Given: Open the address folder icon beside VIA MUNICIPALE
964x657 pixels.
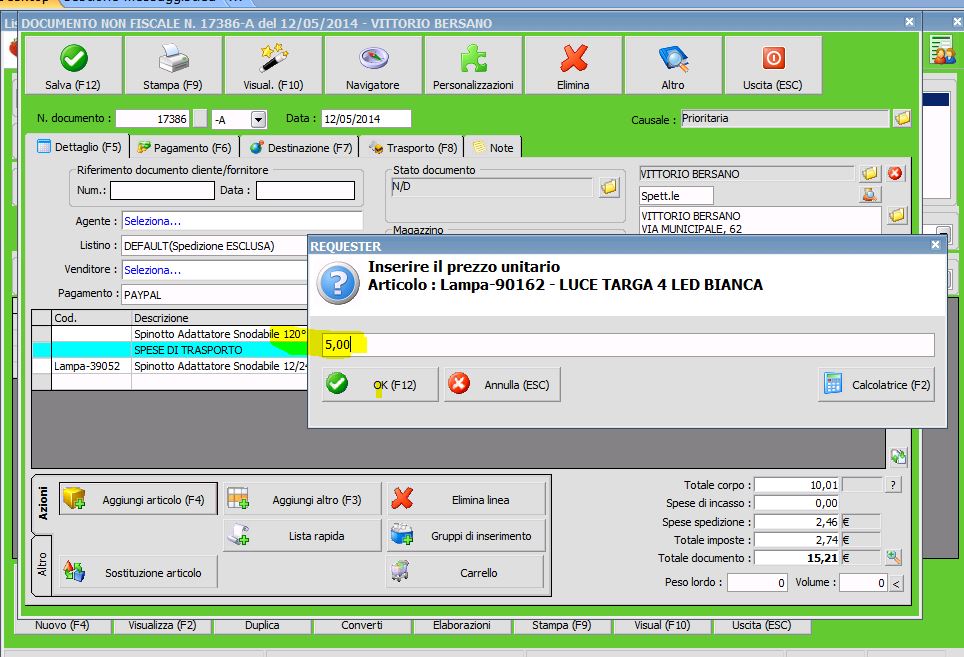Looking at the screenshot, I should tap(897, 216).
